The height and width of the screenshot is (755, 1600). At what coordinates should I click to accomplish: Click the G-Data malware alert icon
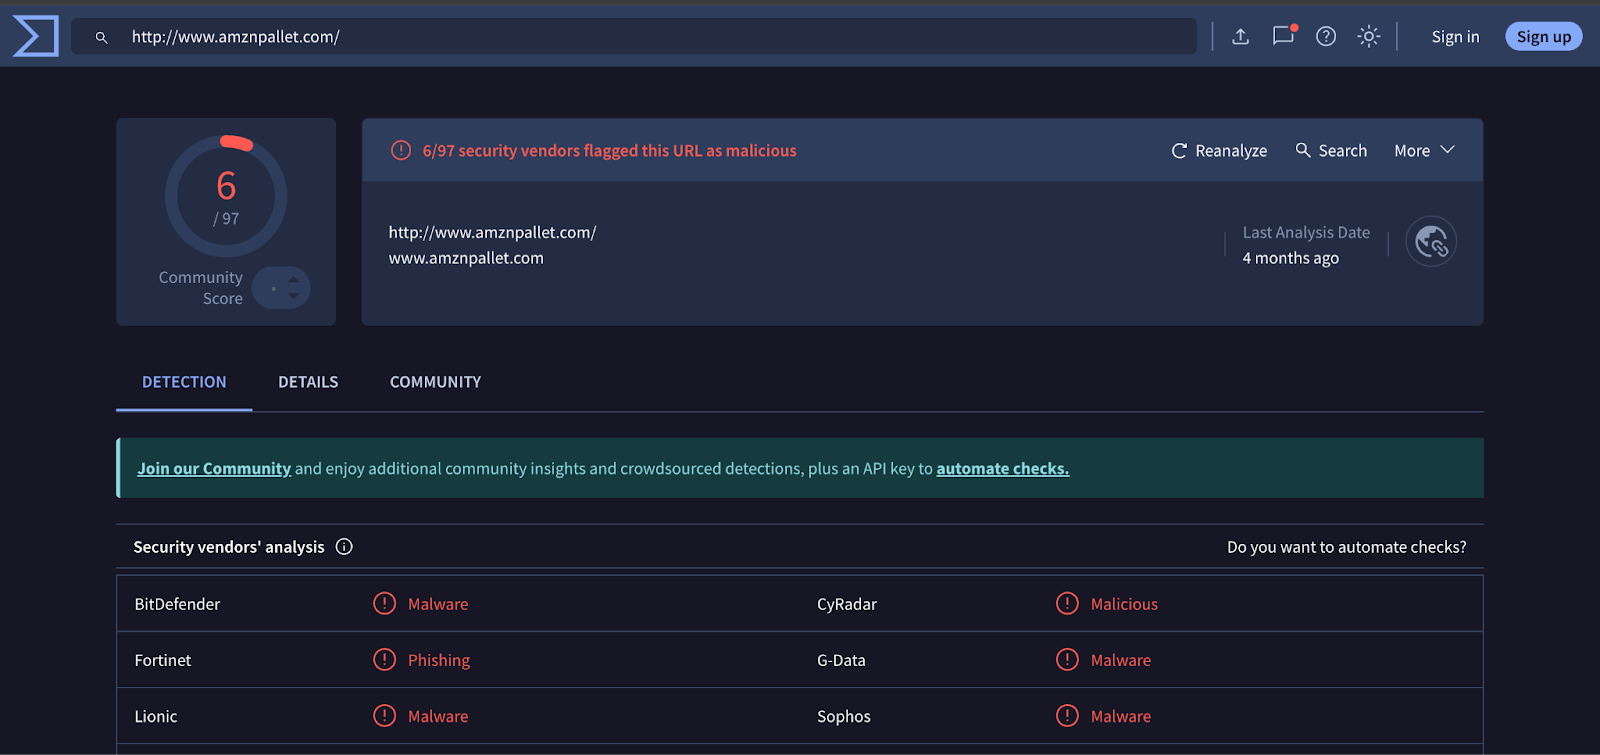pyautogui.click(x=1067, y=659)
